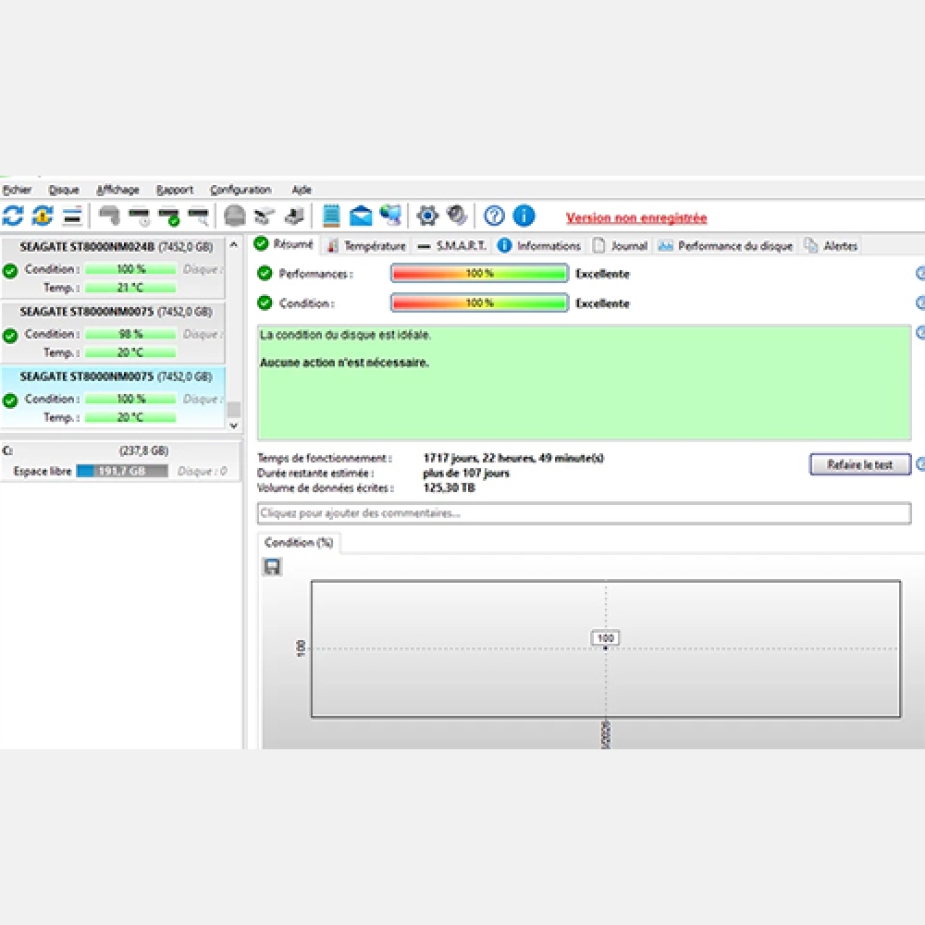Click green check icon of ST8000NM024B disk
The width and height of the screenshot is (925, 925).
(9, 271)
